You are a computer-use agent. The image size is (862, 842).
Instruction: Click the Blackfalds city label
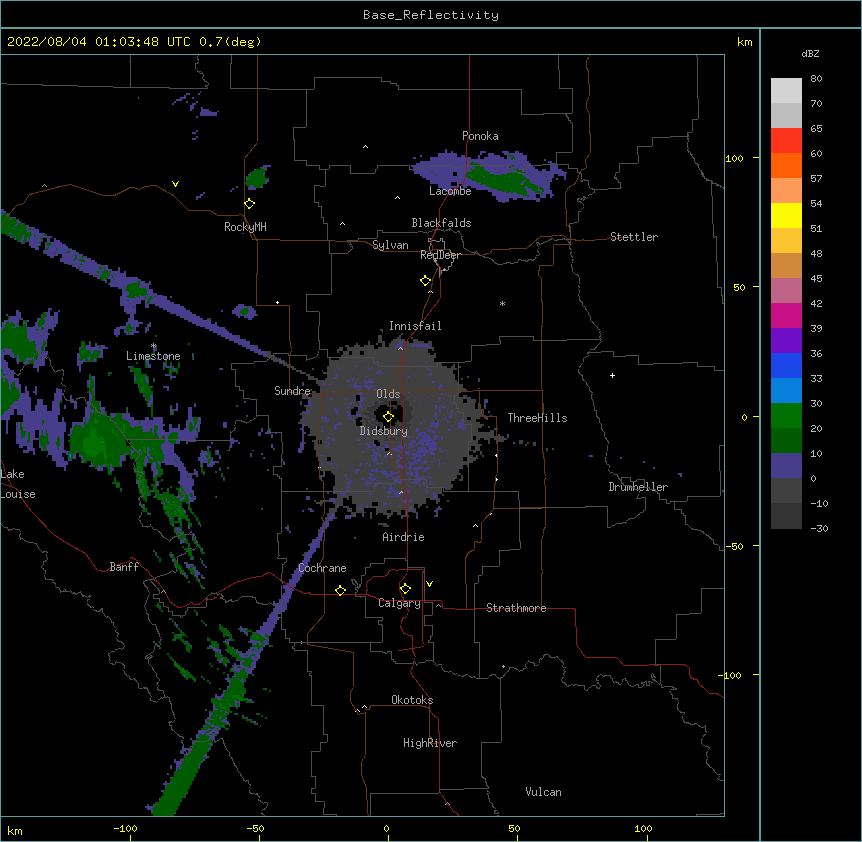pos(441,223)
